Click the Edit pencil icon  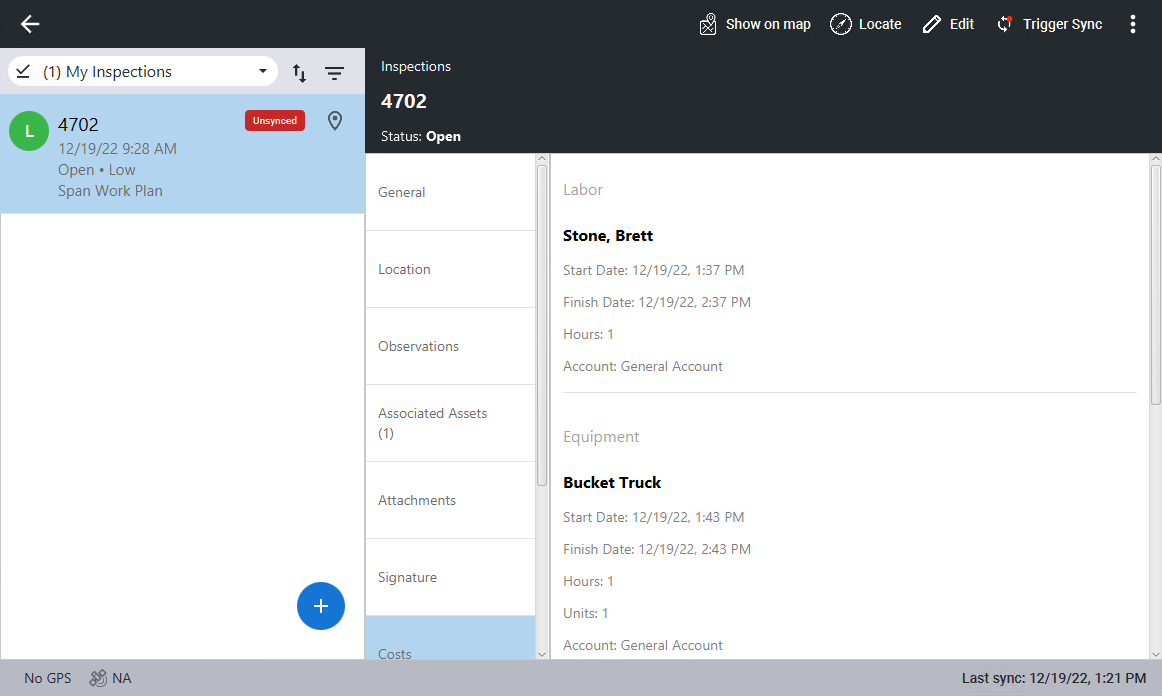(932, 24)
